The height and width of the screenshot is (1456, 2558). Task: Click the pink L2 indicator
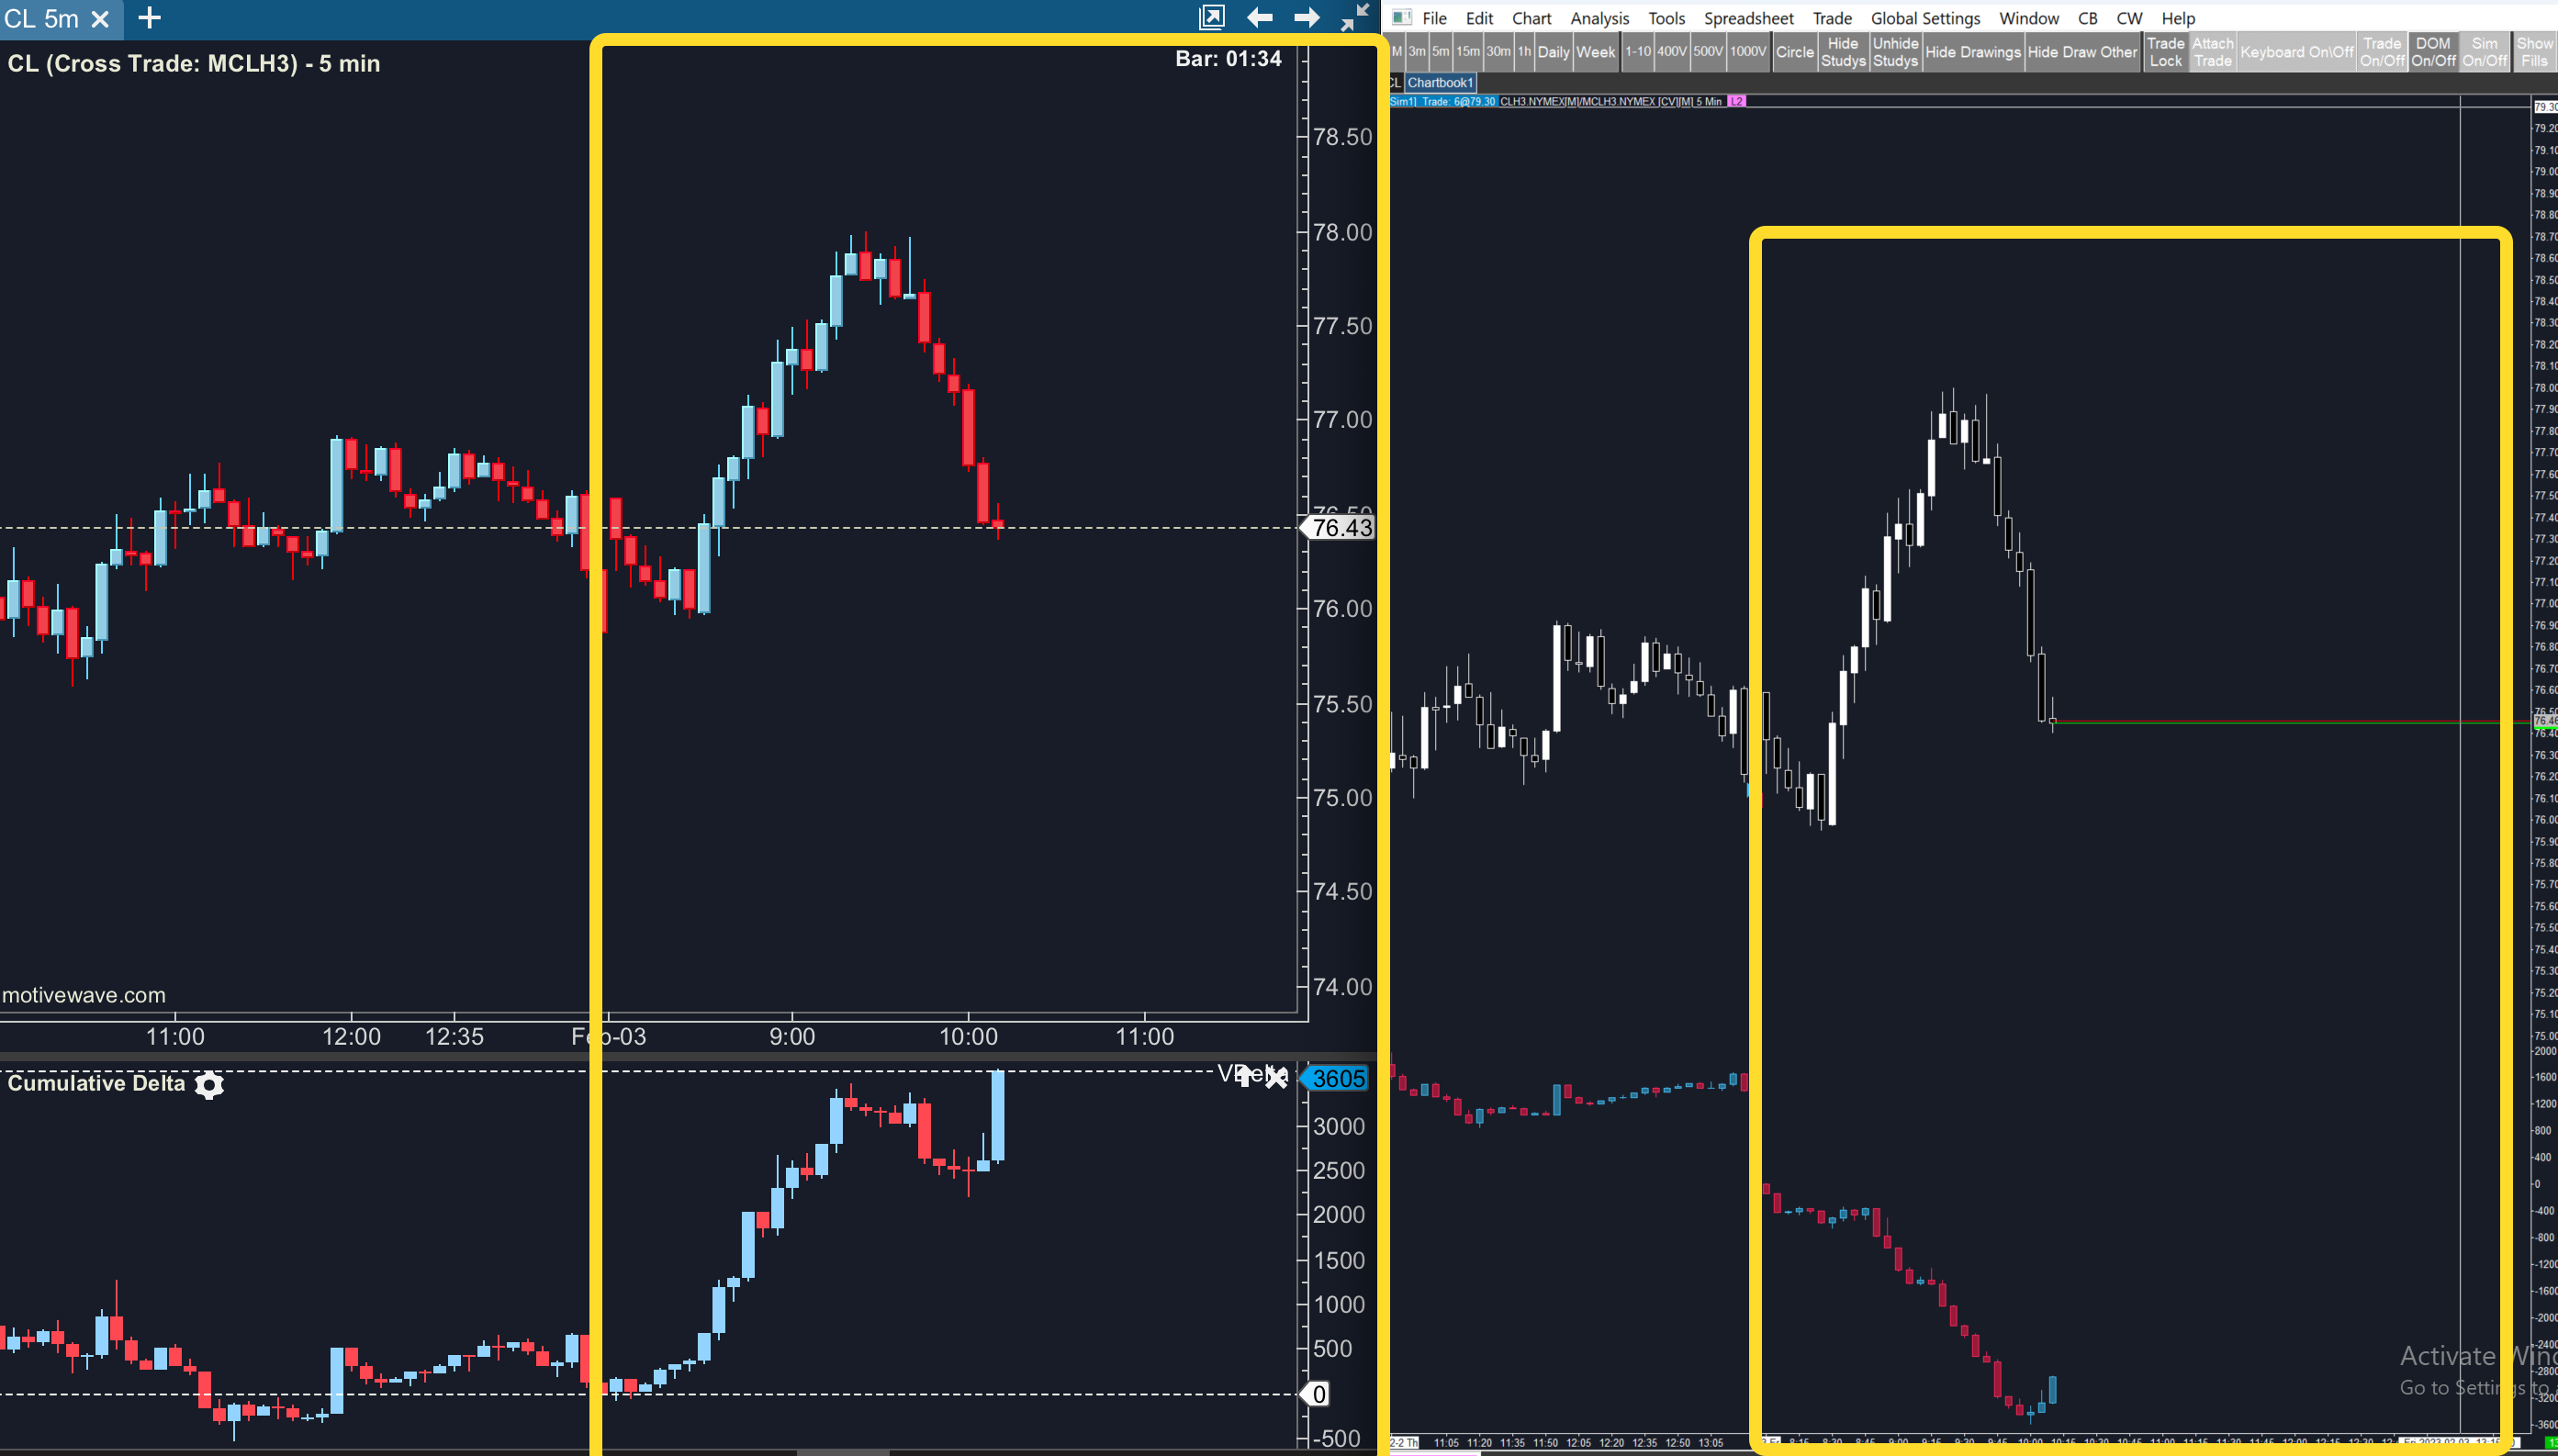(x=1737, y=101)
